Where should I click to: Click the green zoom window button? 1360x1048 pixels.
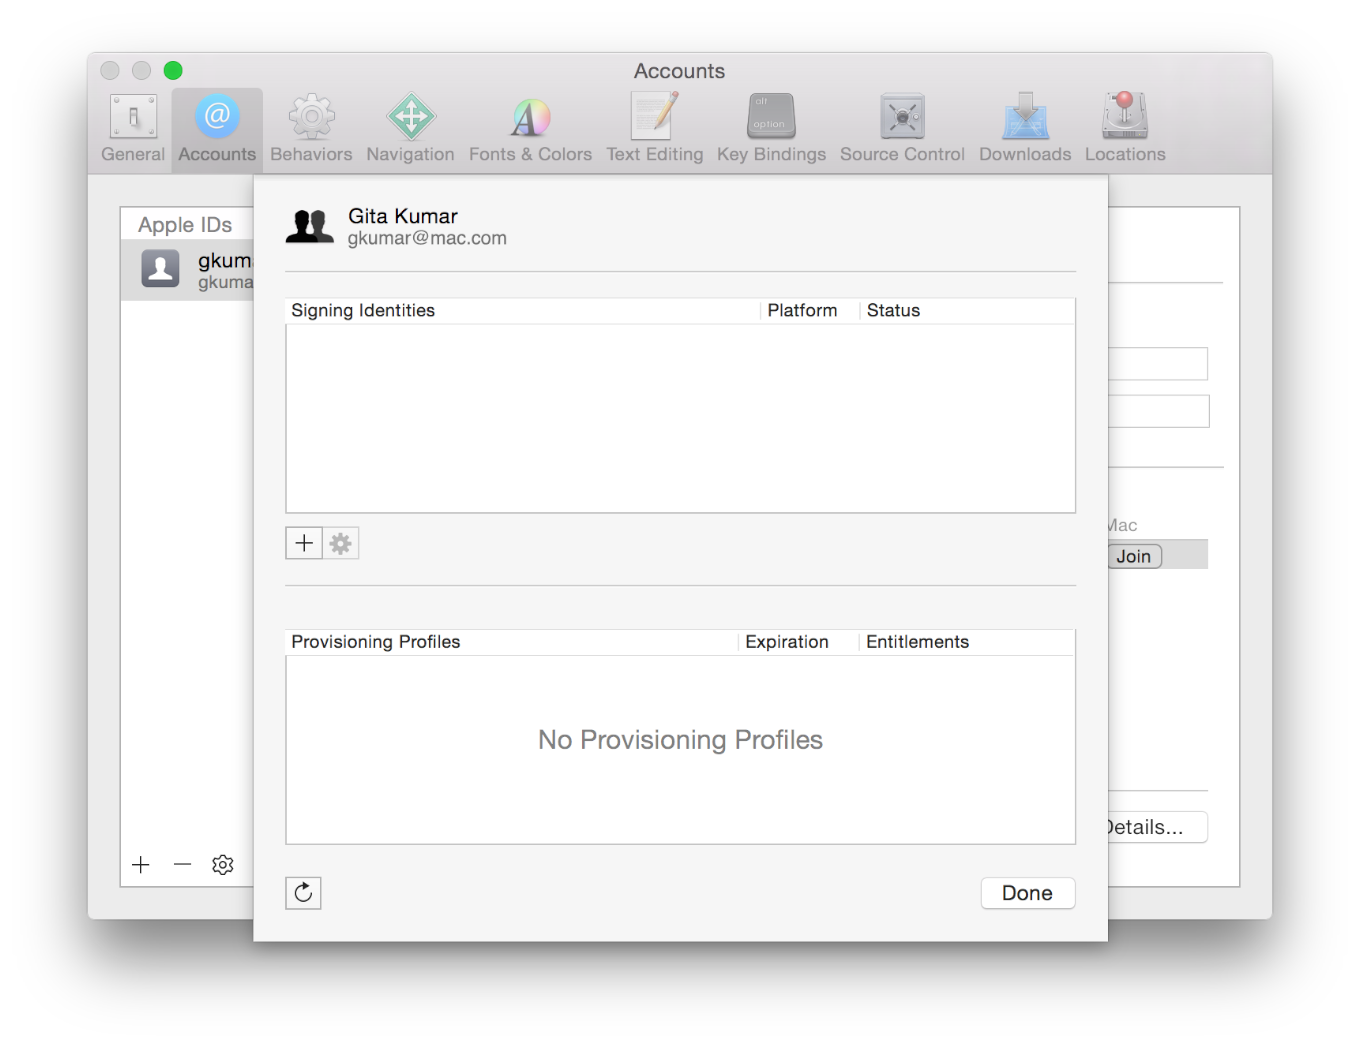coord(173,70)
